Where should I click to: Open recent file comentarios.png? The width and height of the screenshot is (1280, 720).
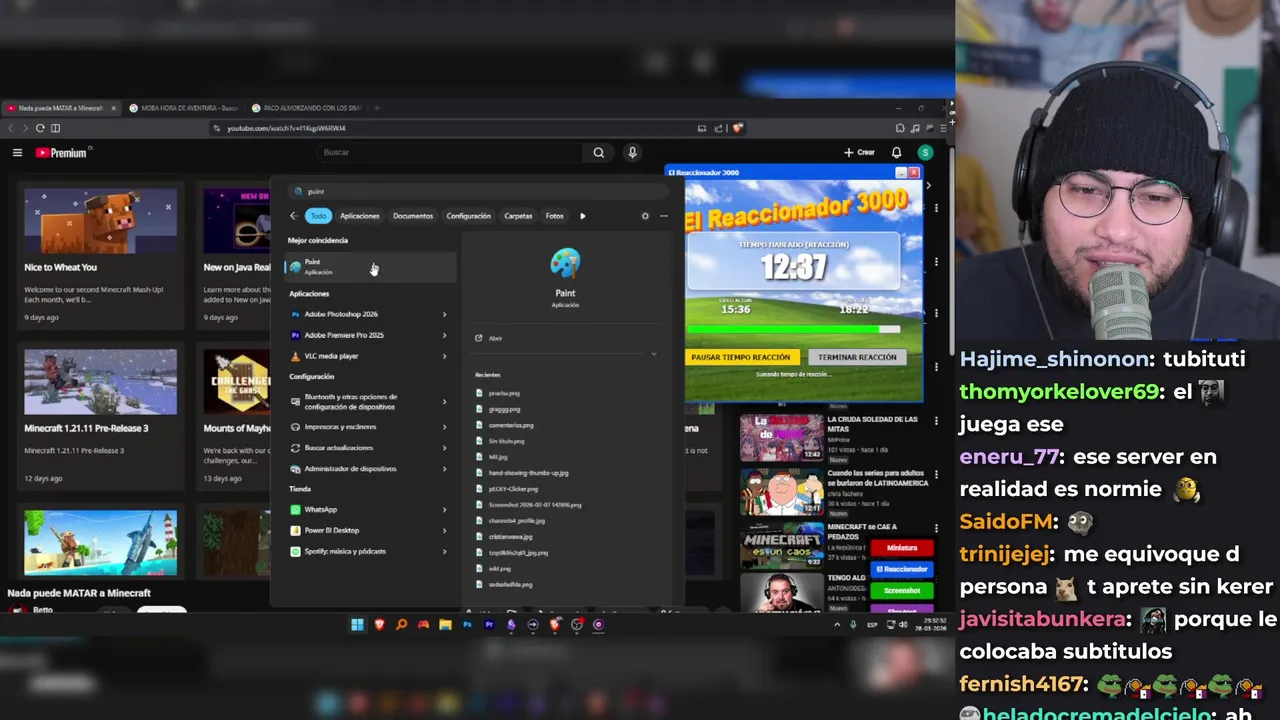click(x=505, y=425)
